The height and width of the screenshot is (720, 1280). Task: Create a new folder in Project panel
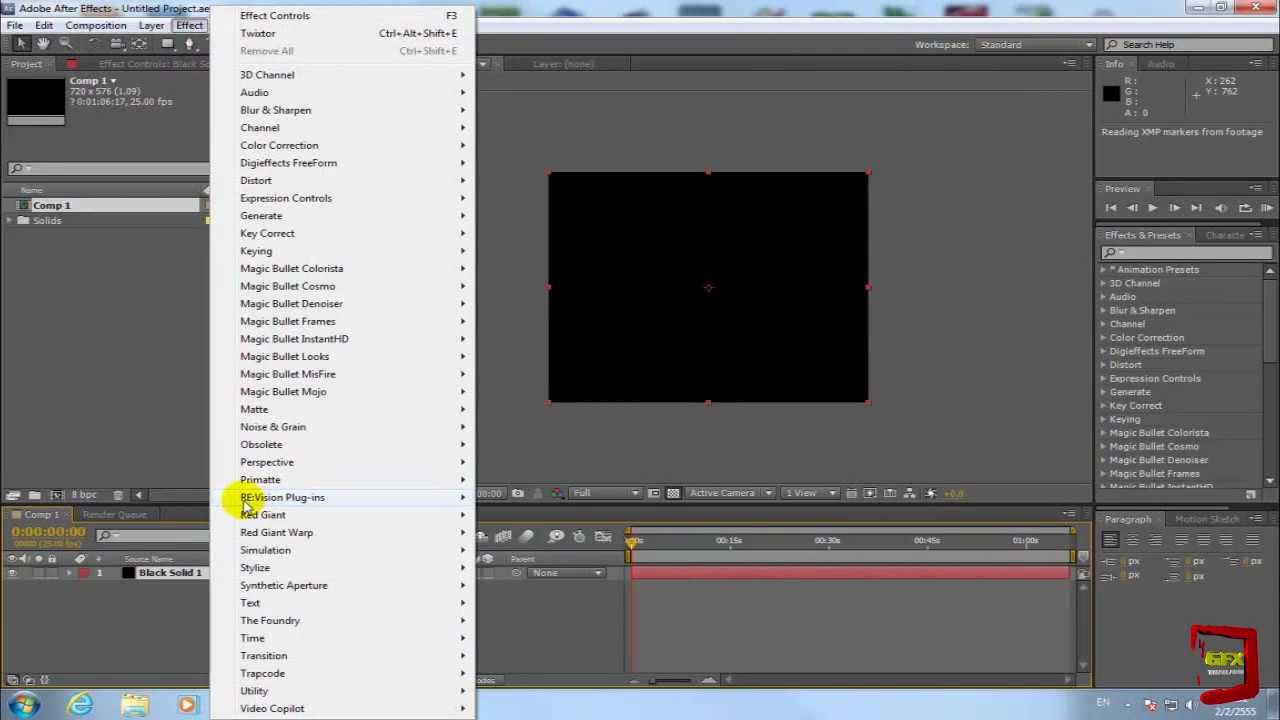[34, 495]
